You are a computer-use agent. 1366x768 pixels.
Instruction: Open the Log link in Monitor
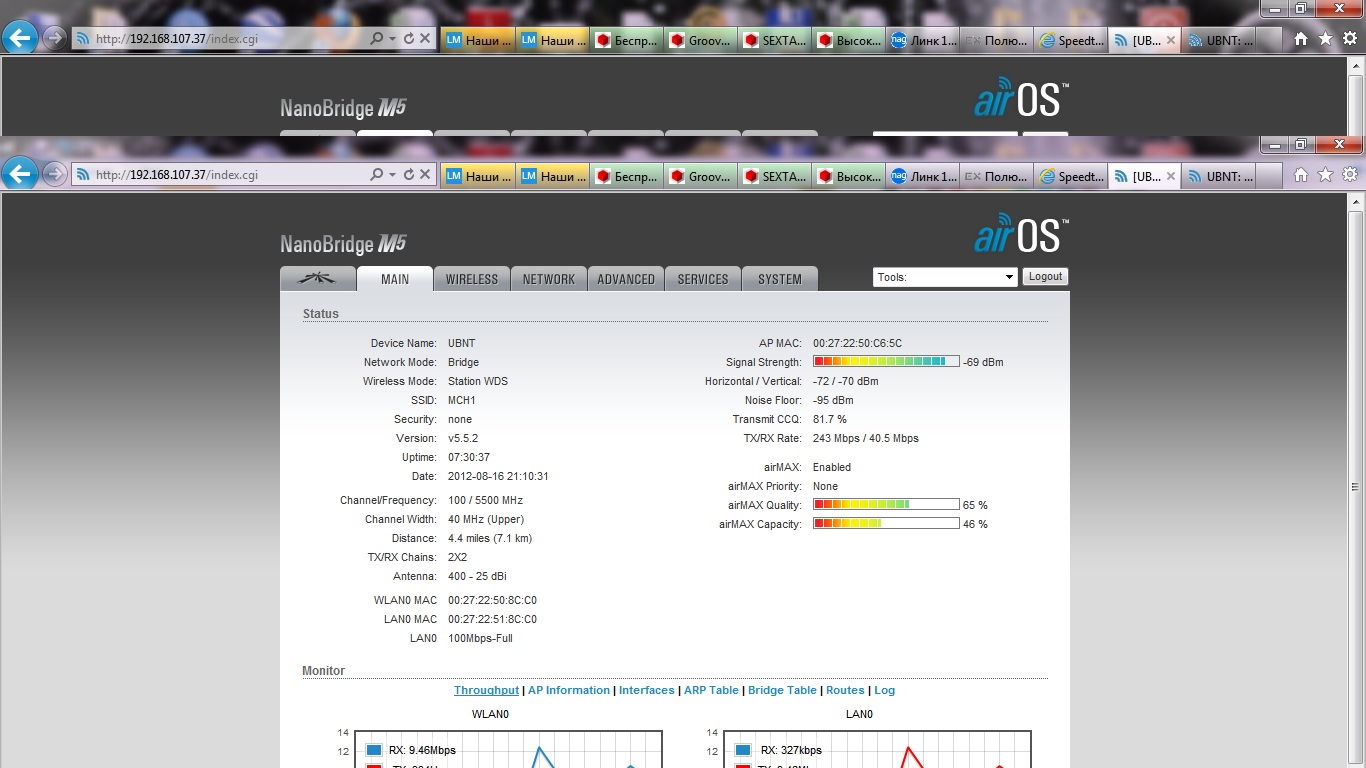[x=885, y=690]
